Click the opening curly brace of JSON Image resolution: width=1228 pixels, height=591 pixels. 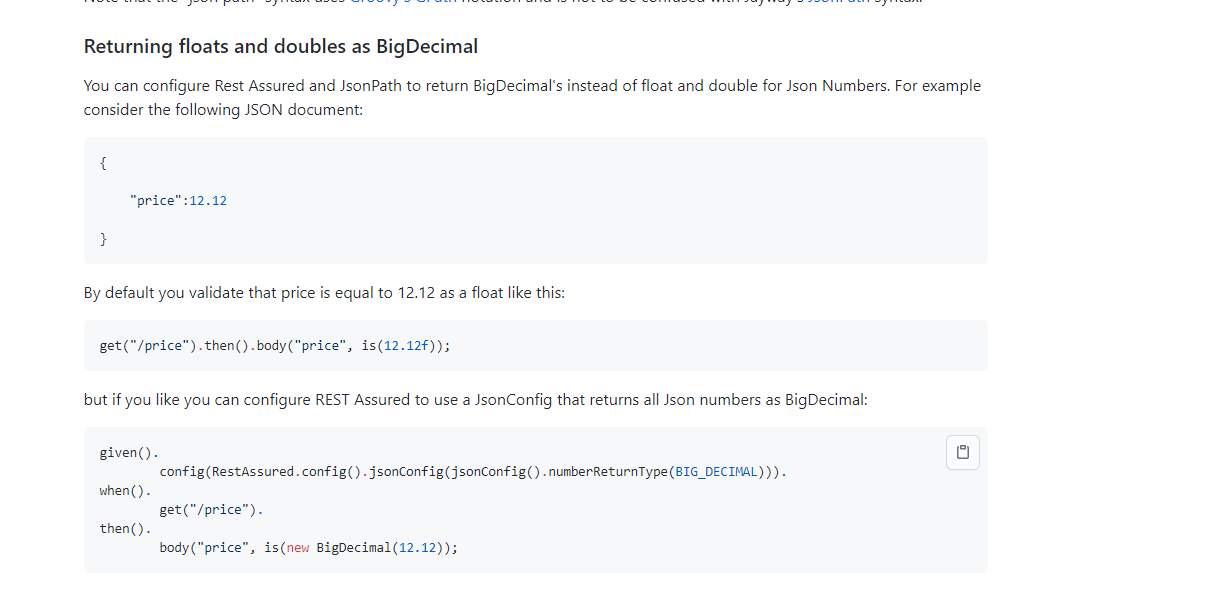point(103,162)
